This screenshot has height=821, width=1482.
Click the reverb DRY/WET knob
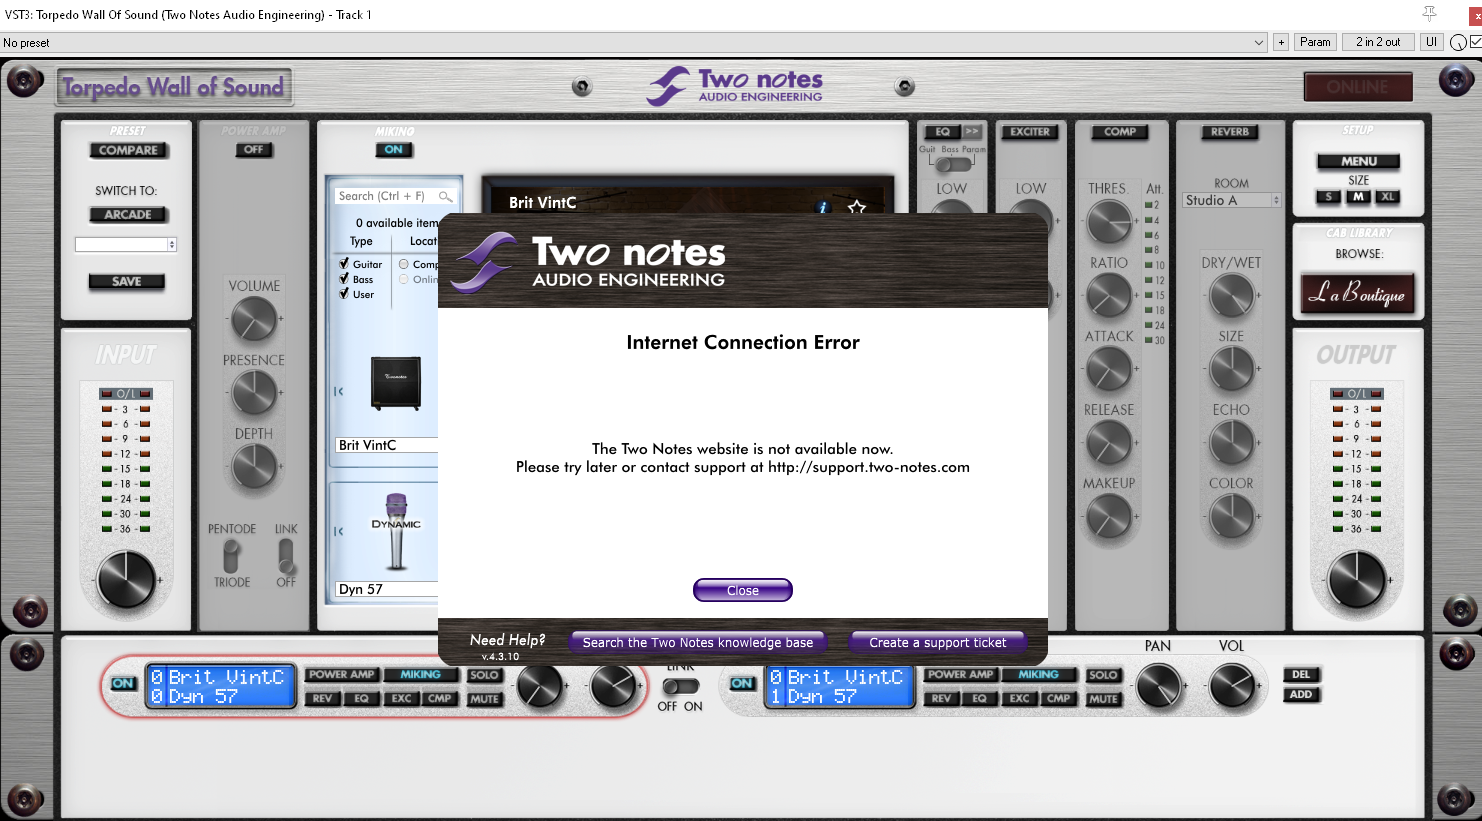point(1232,296)
